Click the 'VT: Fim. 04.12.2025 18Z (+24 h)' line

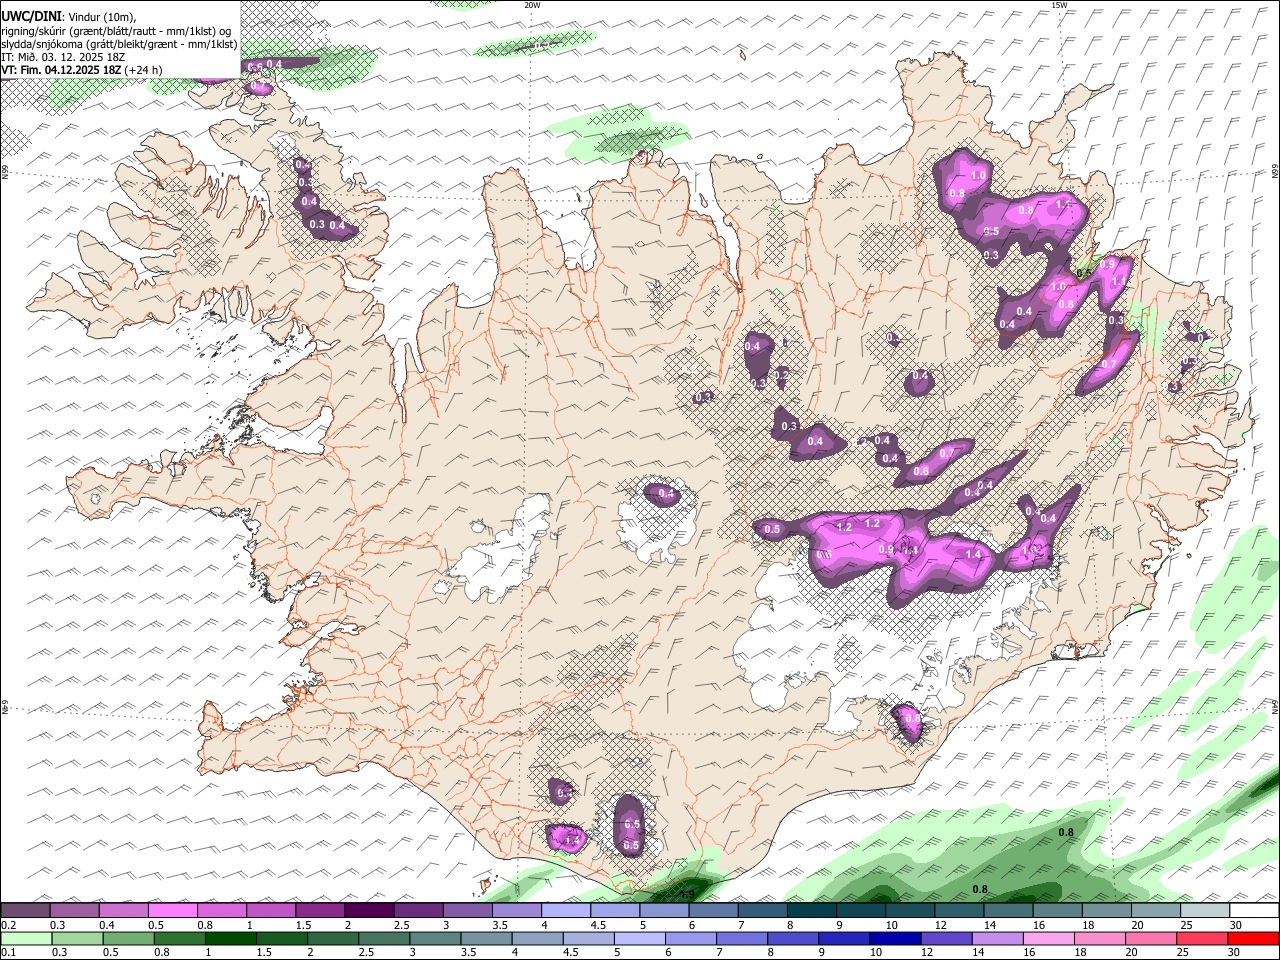pos(82,71)
